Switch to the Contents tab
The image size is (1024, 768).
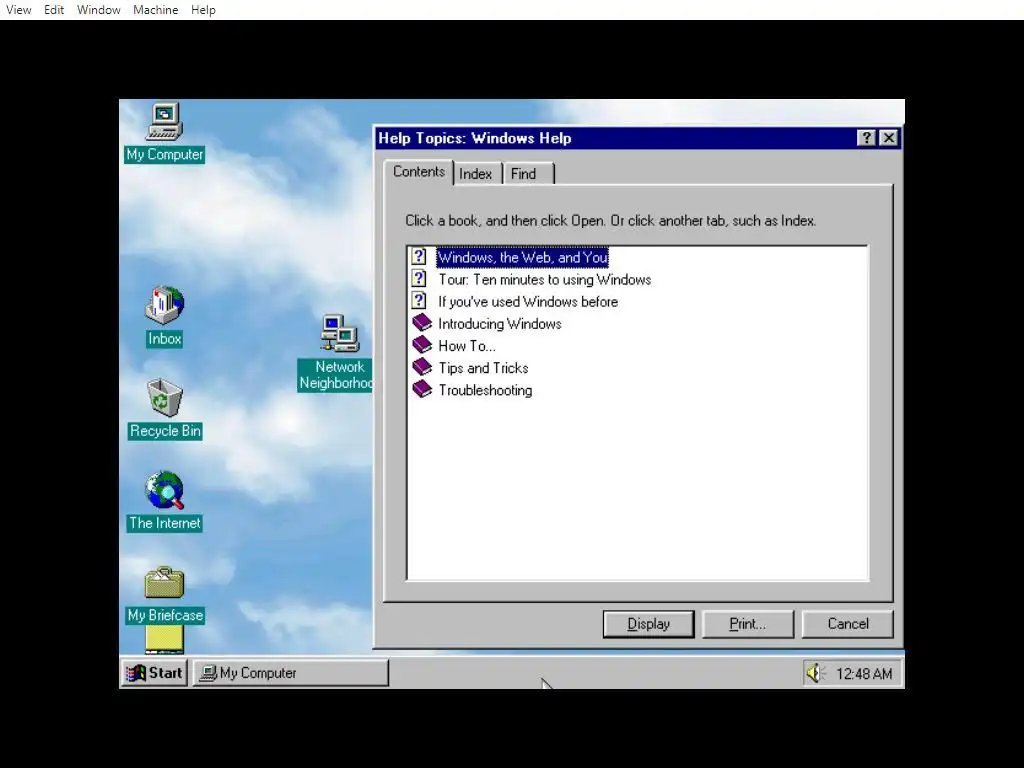[x=419, y=172]
